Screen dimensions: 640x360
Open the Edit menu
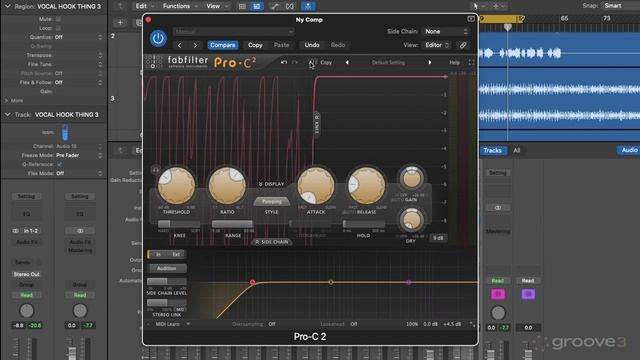144,6
